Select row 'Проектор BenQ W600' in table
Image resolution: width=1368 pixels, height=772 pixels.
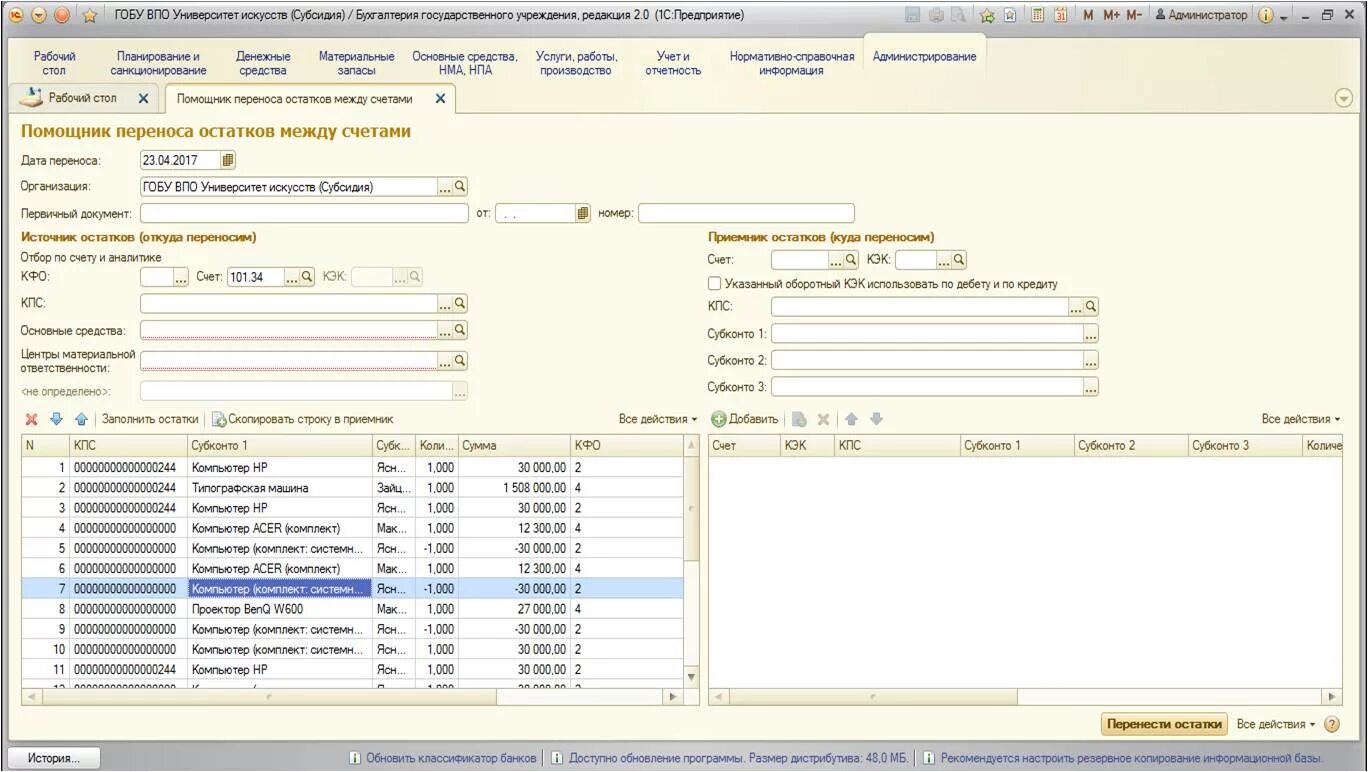(x=353, y=609)
